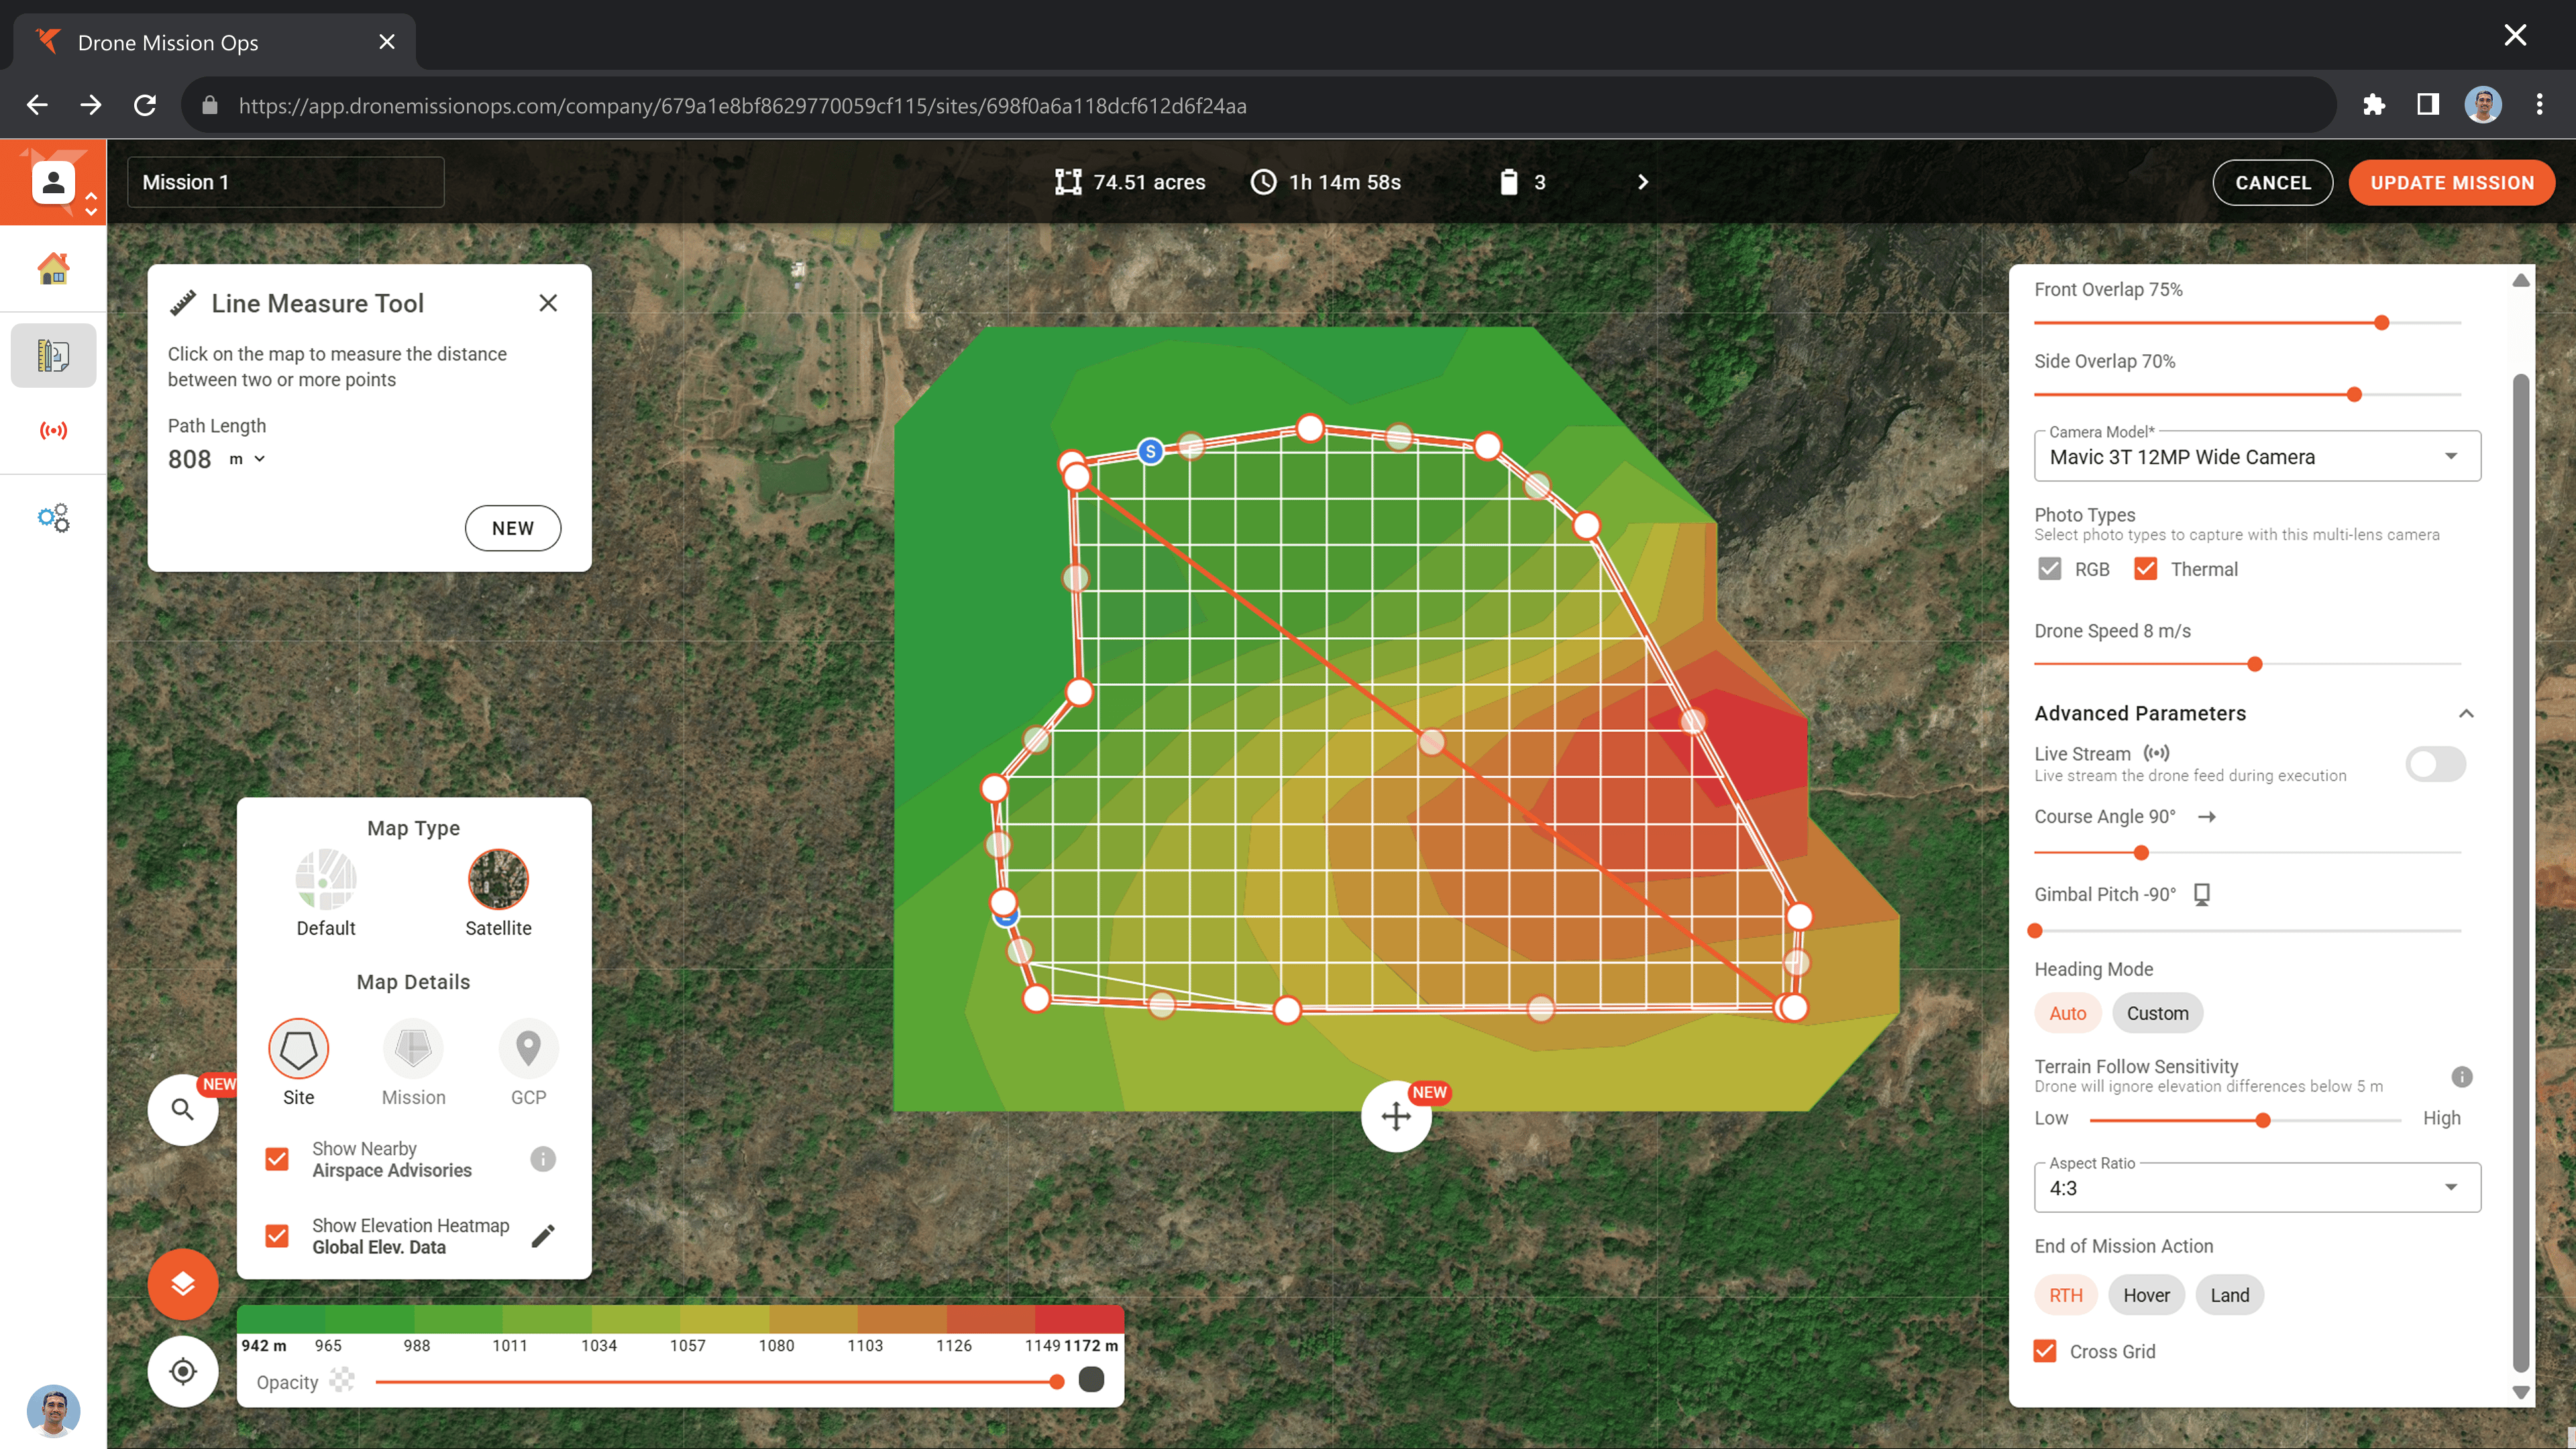Adjust the Terrain Follow Sensitivity slider

2263,1120
